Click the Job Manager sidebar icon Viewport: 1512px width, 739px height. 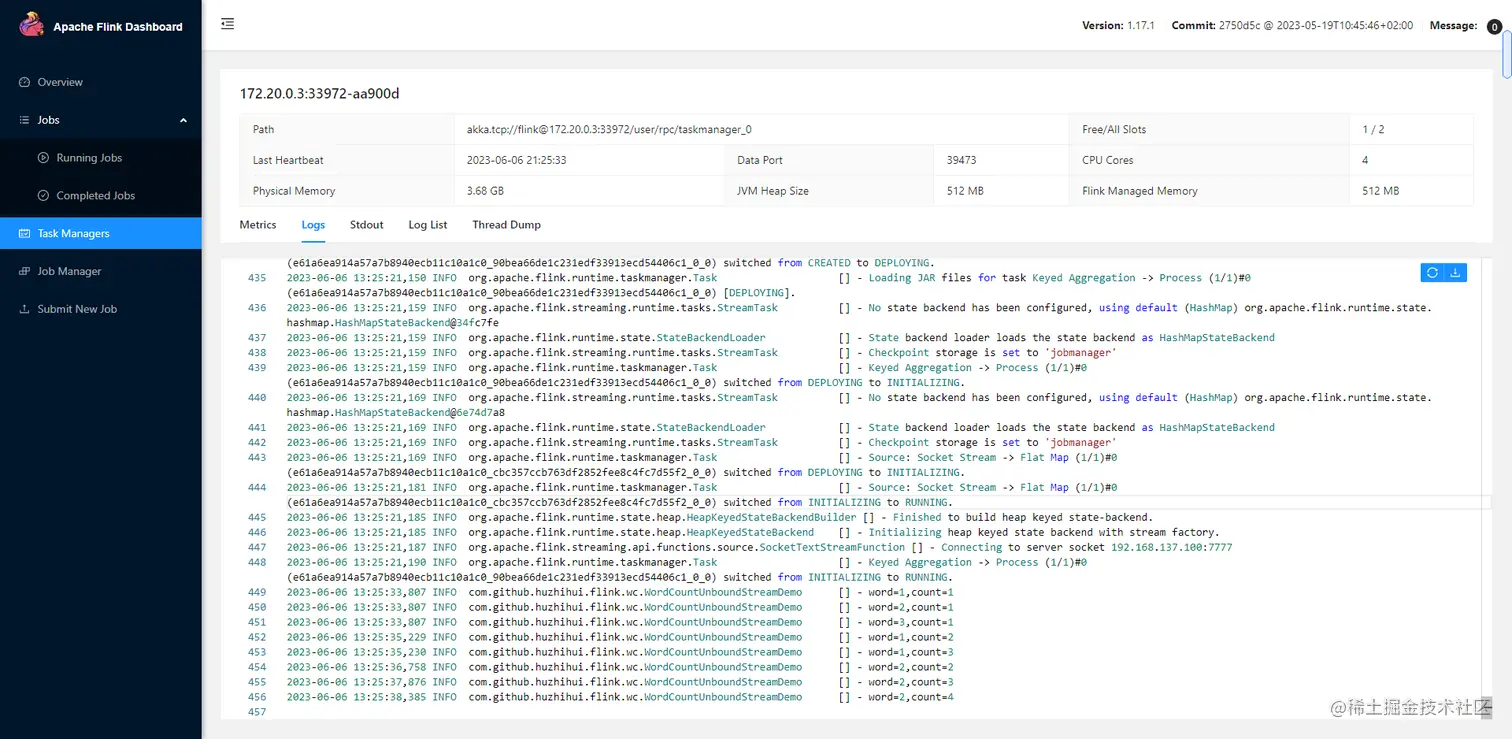tap(25, 271)
